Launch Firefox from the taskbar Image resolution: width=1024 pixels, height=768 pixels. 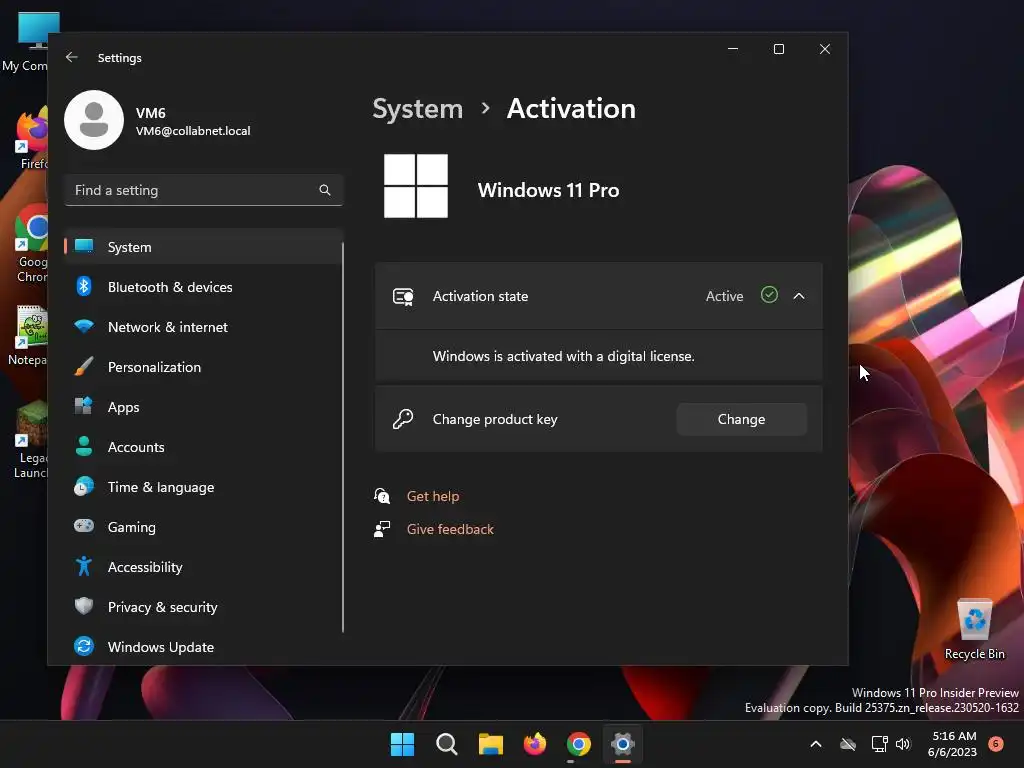pos(535,744)
